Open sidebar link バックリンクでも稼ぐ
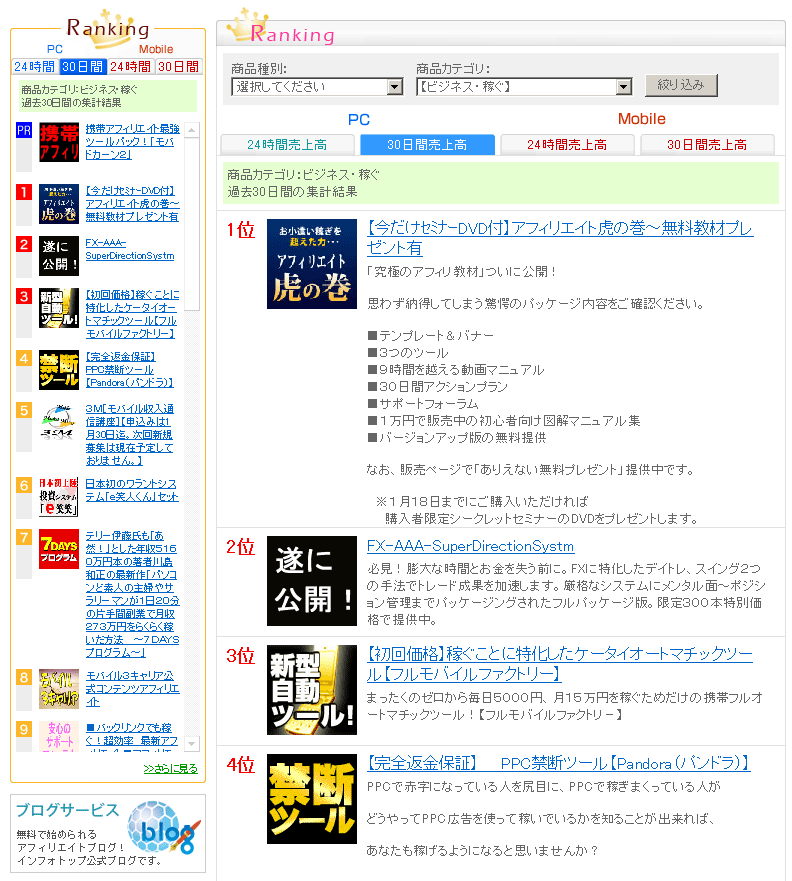 tap(131, 736)
